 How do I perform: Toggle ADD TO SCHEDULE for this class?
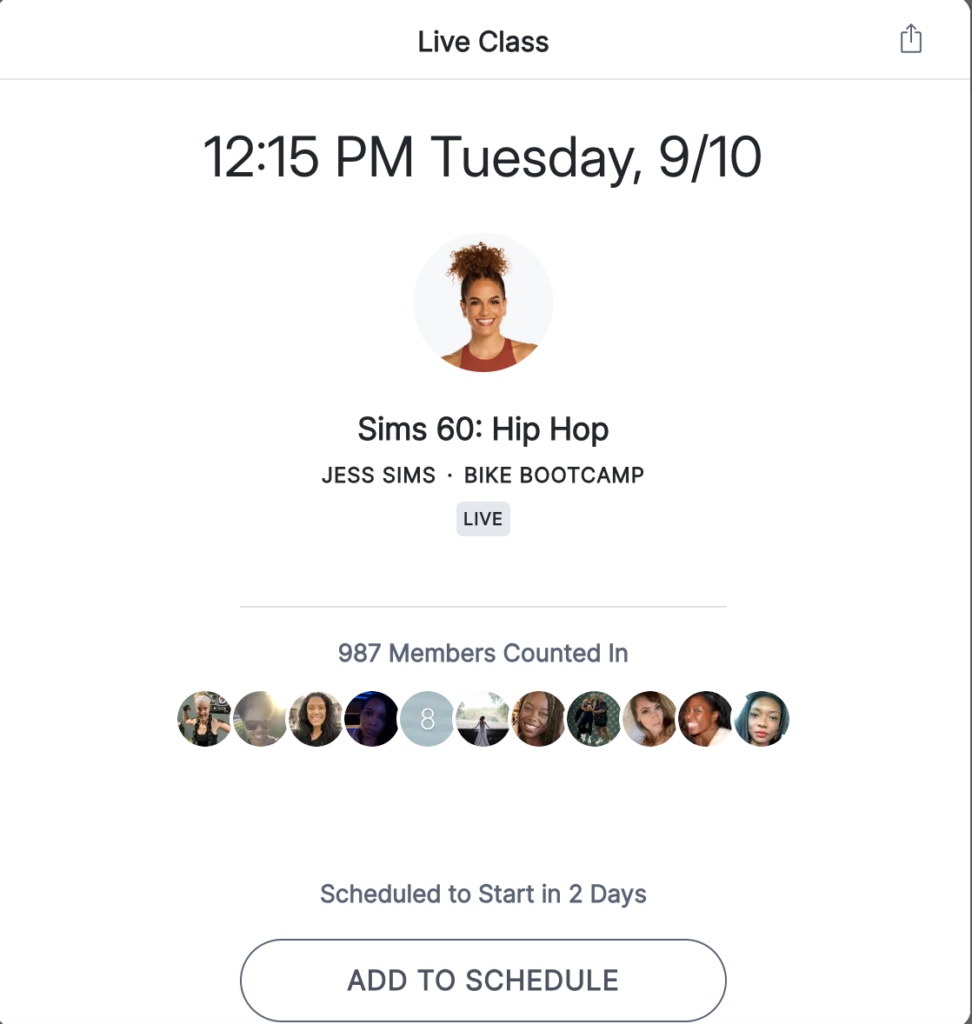click(x=483, y=980)
